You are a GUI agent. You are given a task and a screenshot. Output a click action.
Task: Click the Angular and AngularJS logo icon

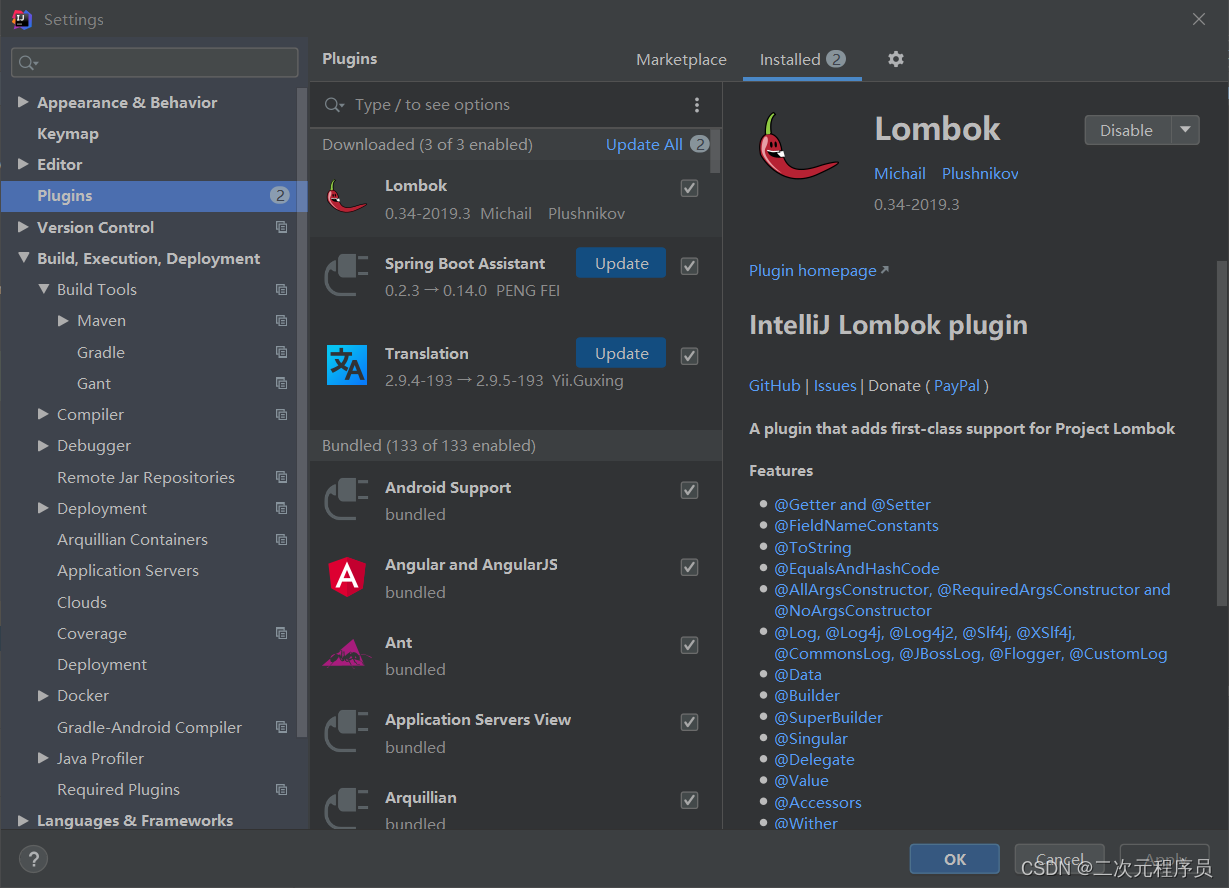tap(347, 576)
